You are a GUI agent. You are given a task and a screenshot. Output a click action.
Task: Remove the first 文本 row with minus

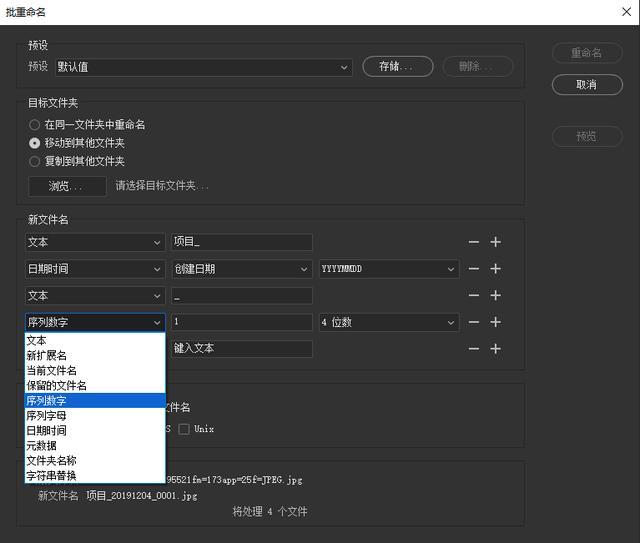(473, 242)
